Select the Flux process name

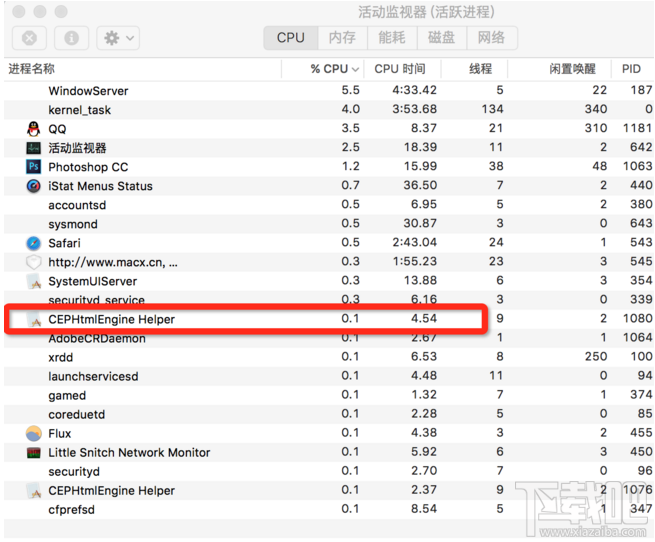60,433
